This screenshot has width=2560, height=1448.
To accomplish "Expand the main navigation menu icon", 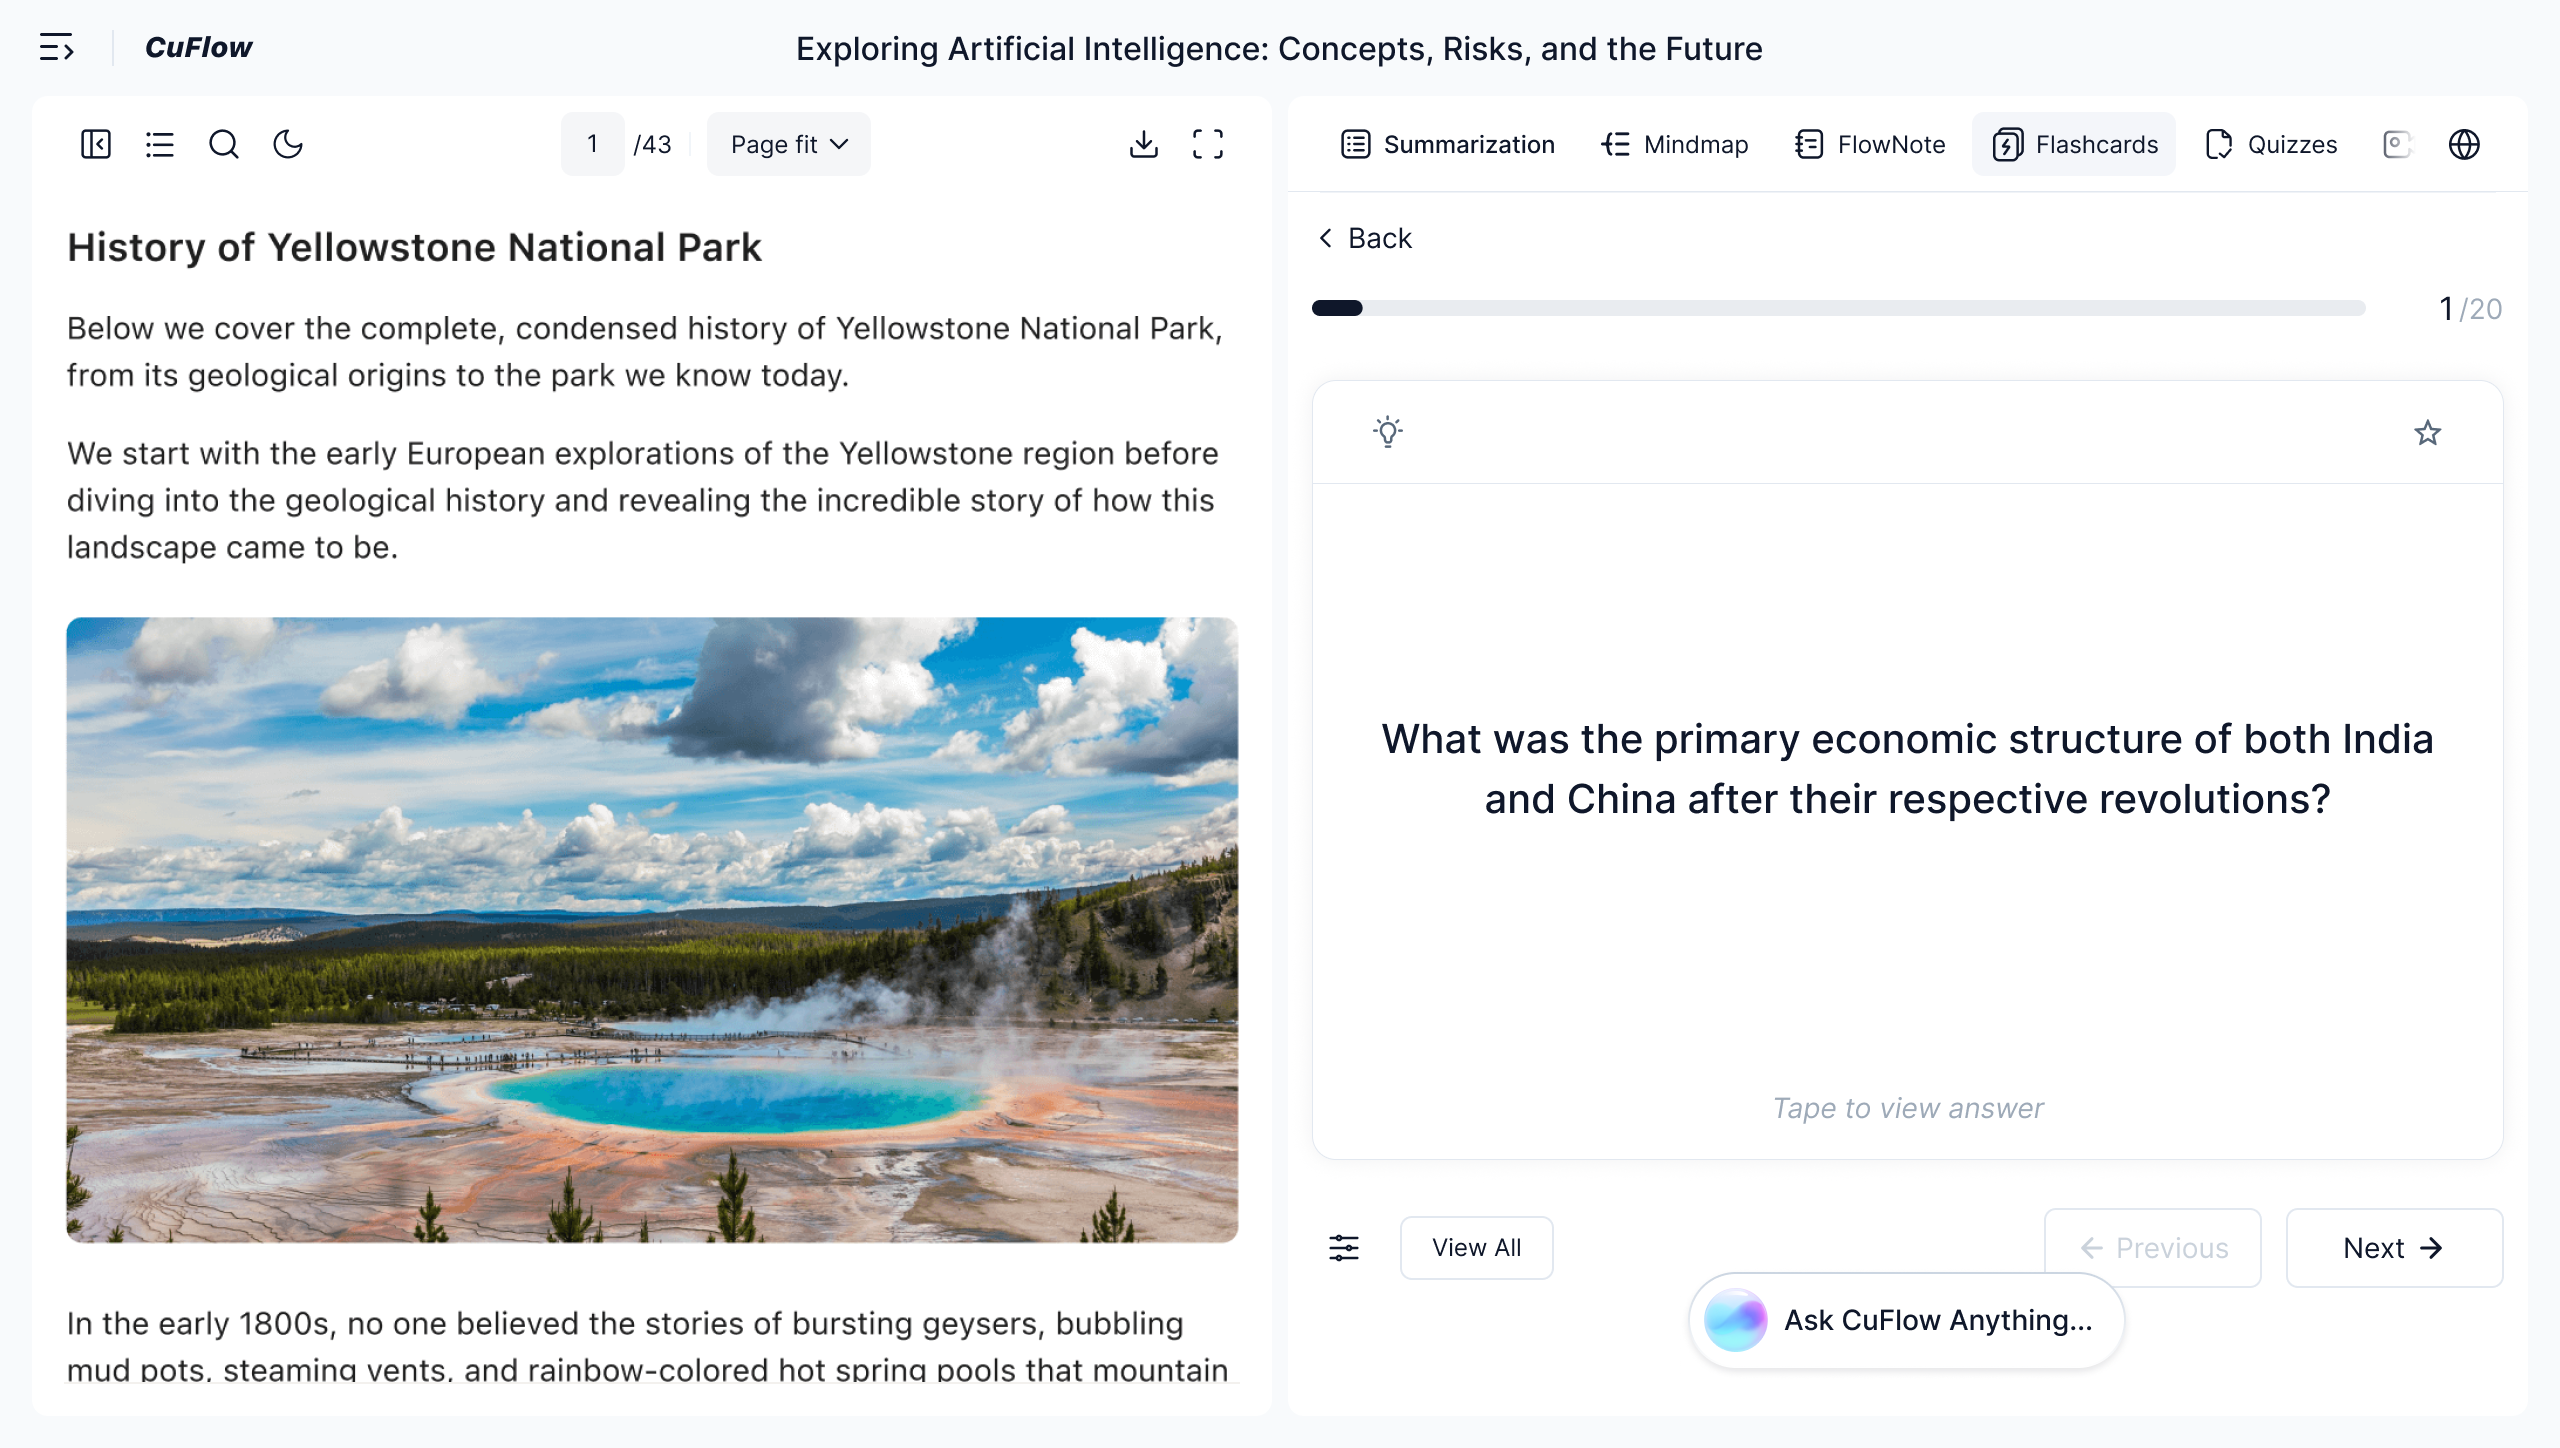I will (56, 47).
